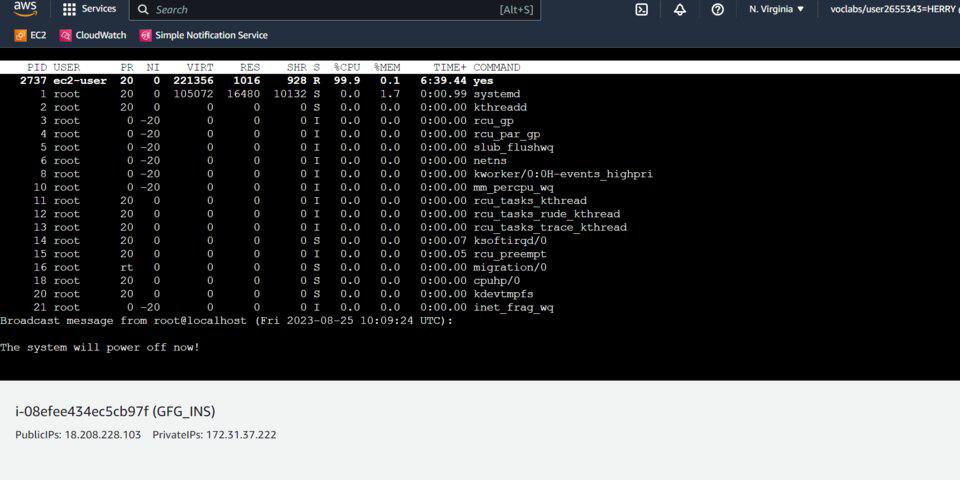Image resolution: width=960 pixels, height=480 pixels.
Task: Click the EC2 shortcut icon
Action: [x=20, y=36]
